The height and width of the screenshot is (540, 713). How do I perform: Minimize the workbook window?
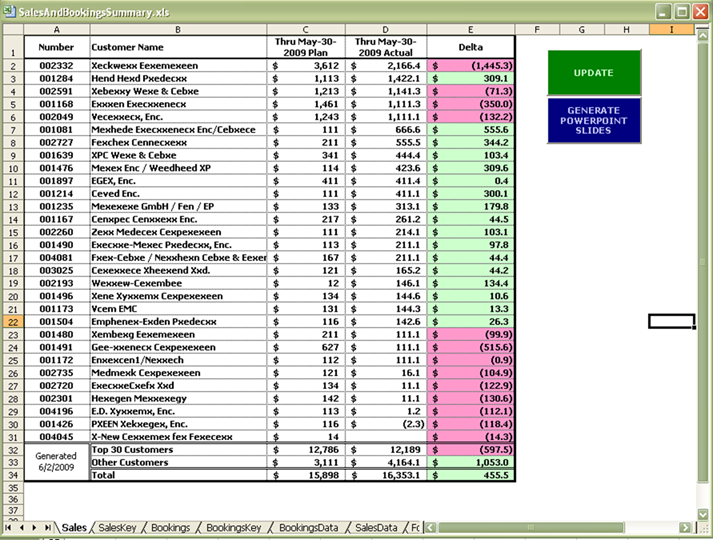(x=663, y=11)
